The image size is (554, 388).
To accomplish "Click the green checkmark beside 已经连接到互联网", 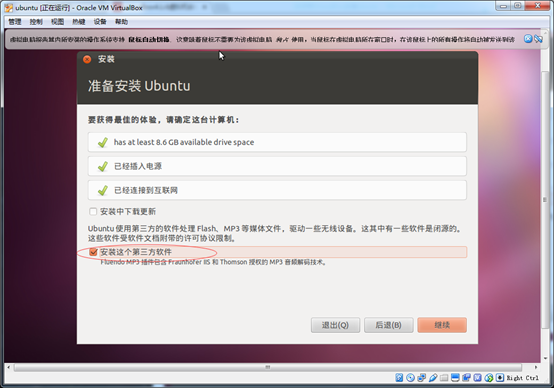I will [x=103, y=190].
